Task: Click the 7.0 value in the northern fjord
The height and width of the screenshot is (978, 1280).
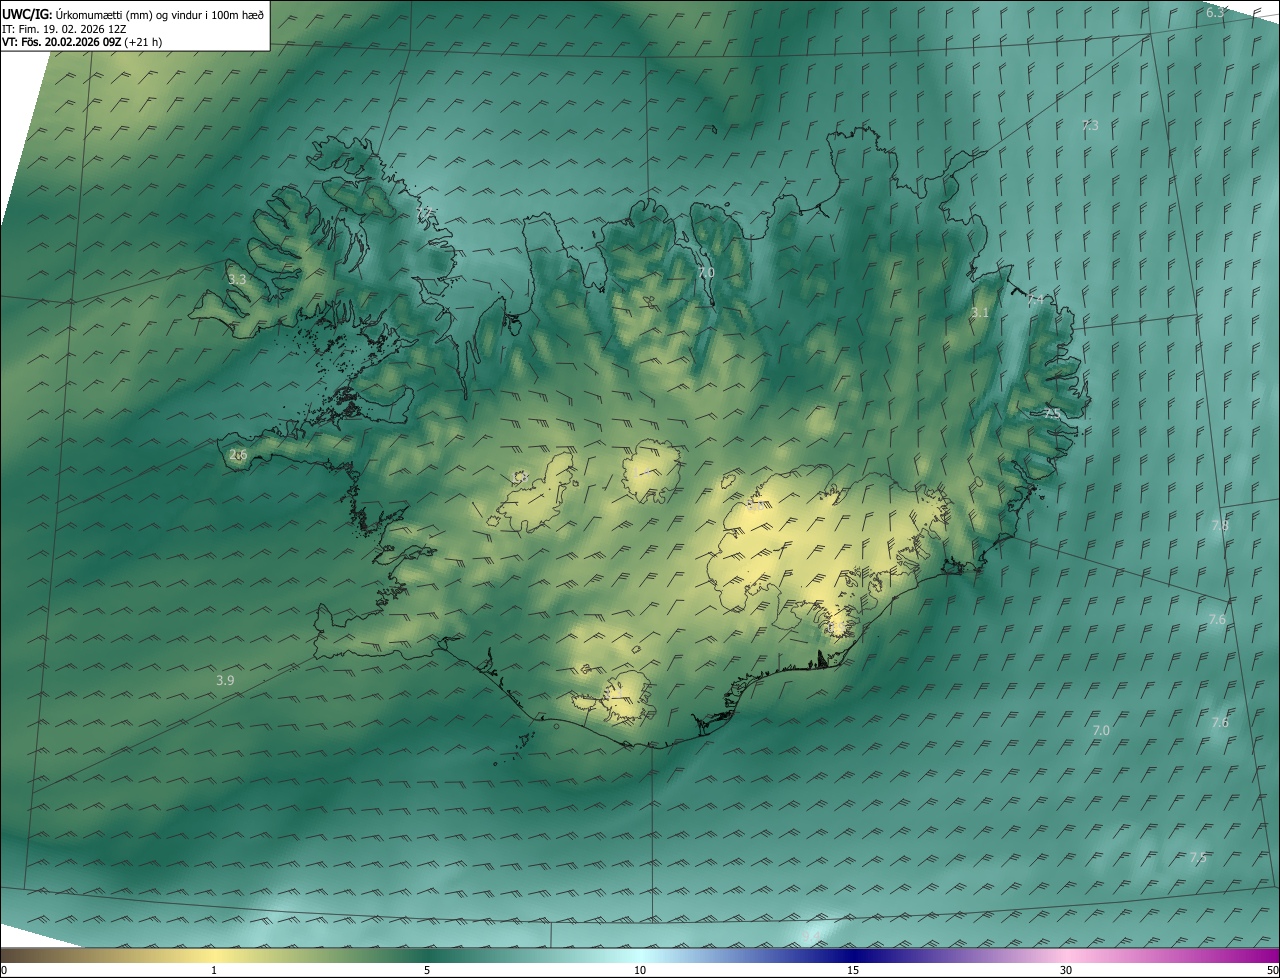Action: [706, 272]
